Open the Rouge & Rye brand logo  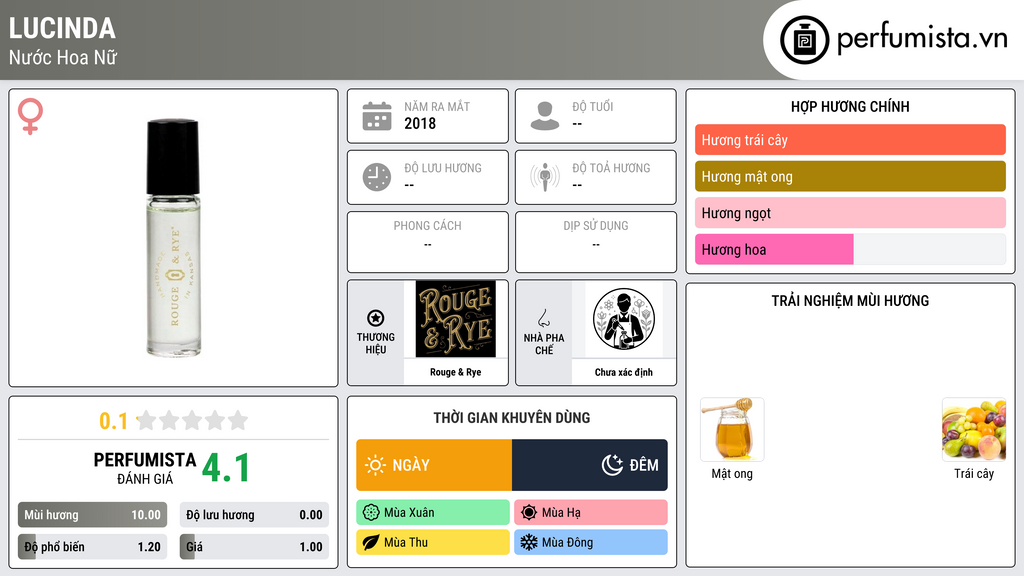(x=456, y=319)
